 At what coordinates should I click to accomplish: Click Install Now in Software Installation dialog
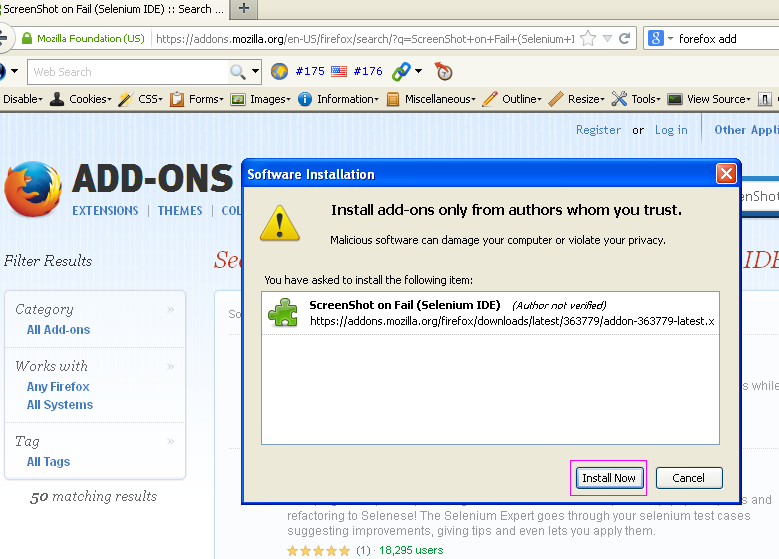609,478
